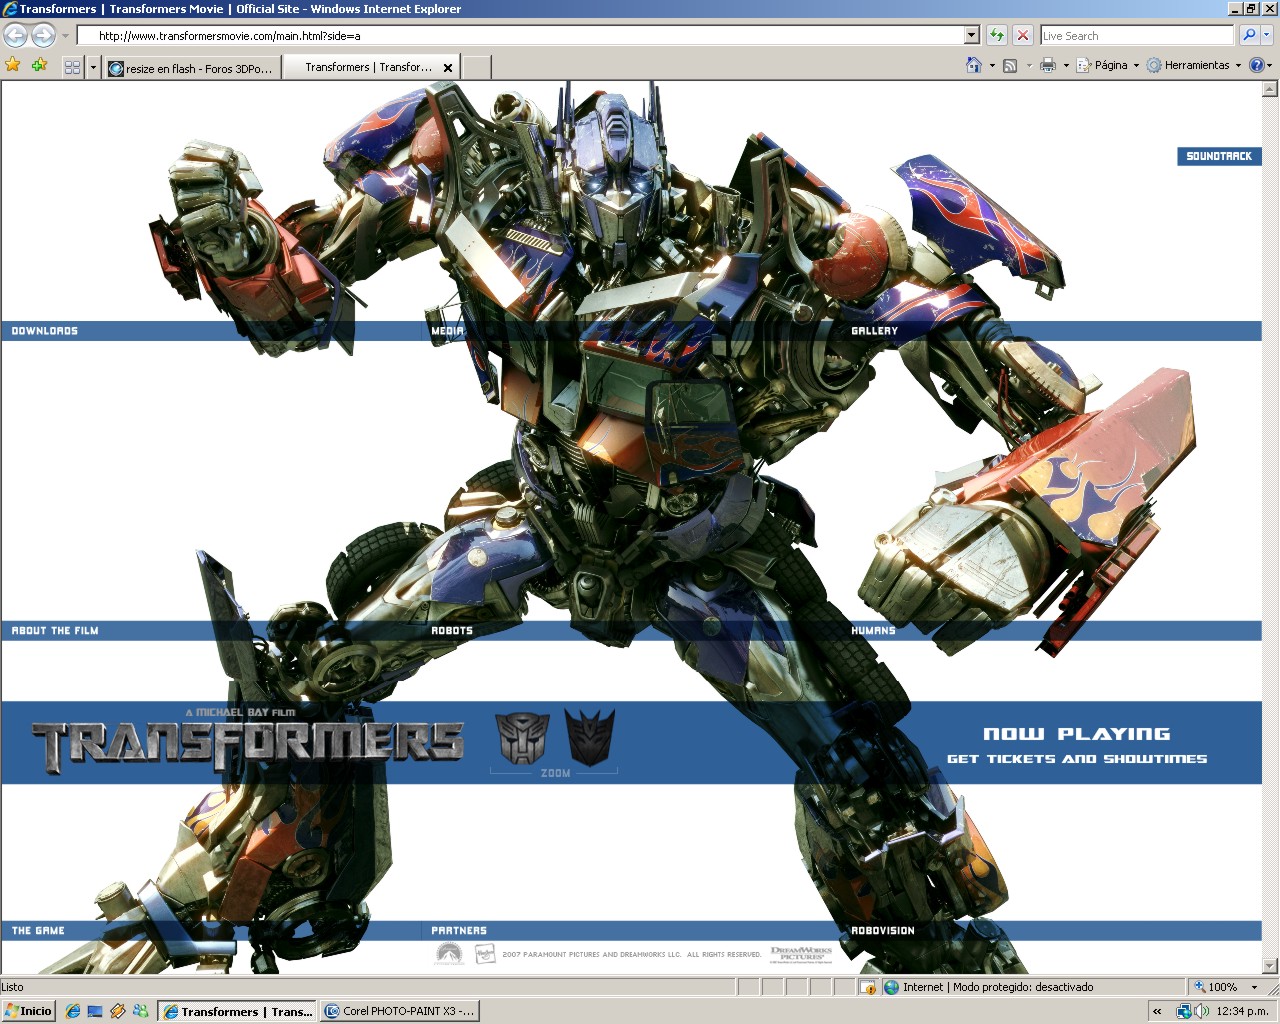Image resolution: width=1280 pixels, height=1024 pixels.
Task: Expand the Home button dropdown arrow
Action: [x=992, y=66]
